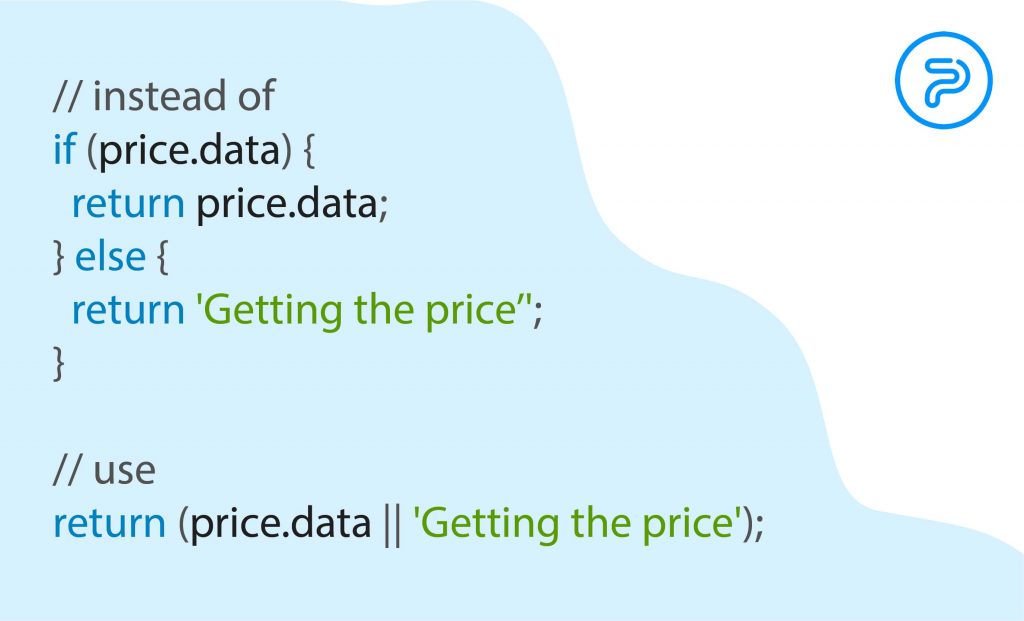Click the opening brace after else
The image size is (1024, 621).
click(x=163, y=258)
